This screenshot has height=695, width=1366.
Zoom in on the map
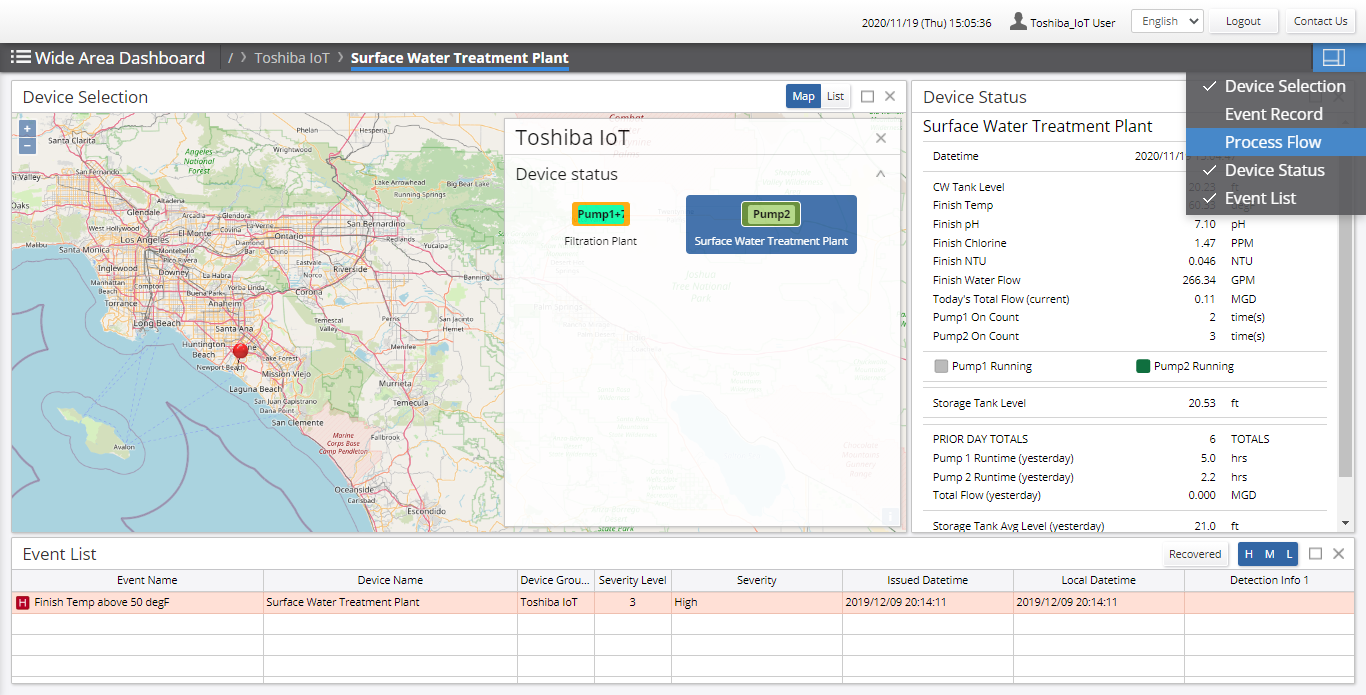tap(27, 129)
